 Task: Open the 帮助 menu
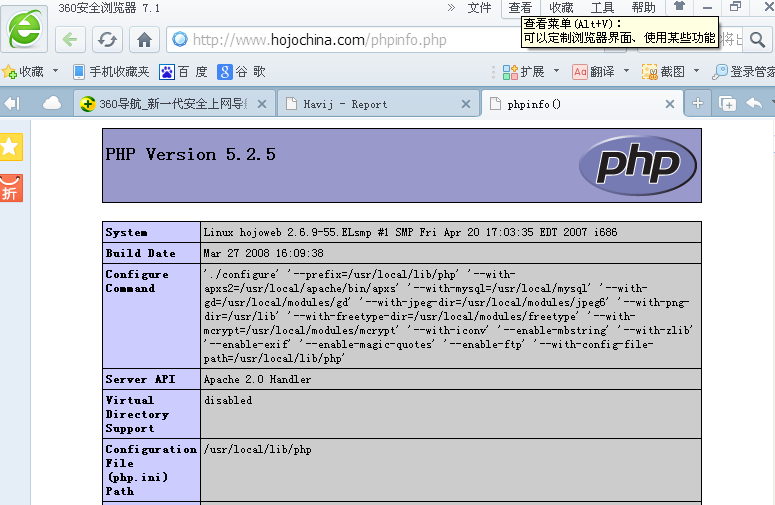tap(644, 8)
